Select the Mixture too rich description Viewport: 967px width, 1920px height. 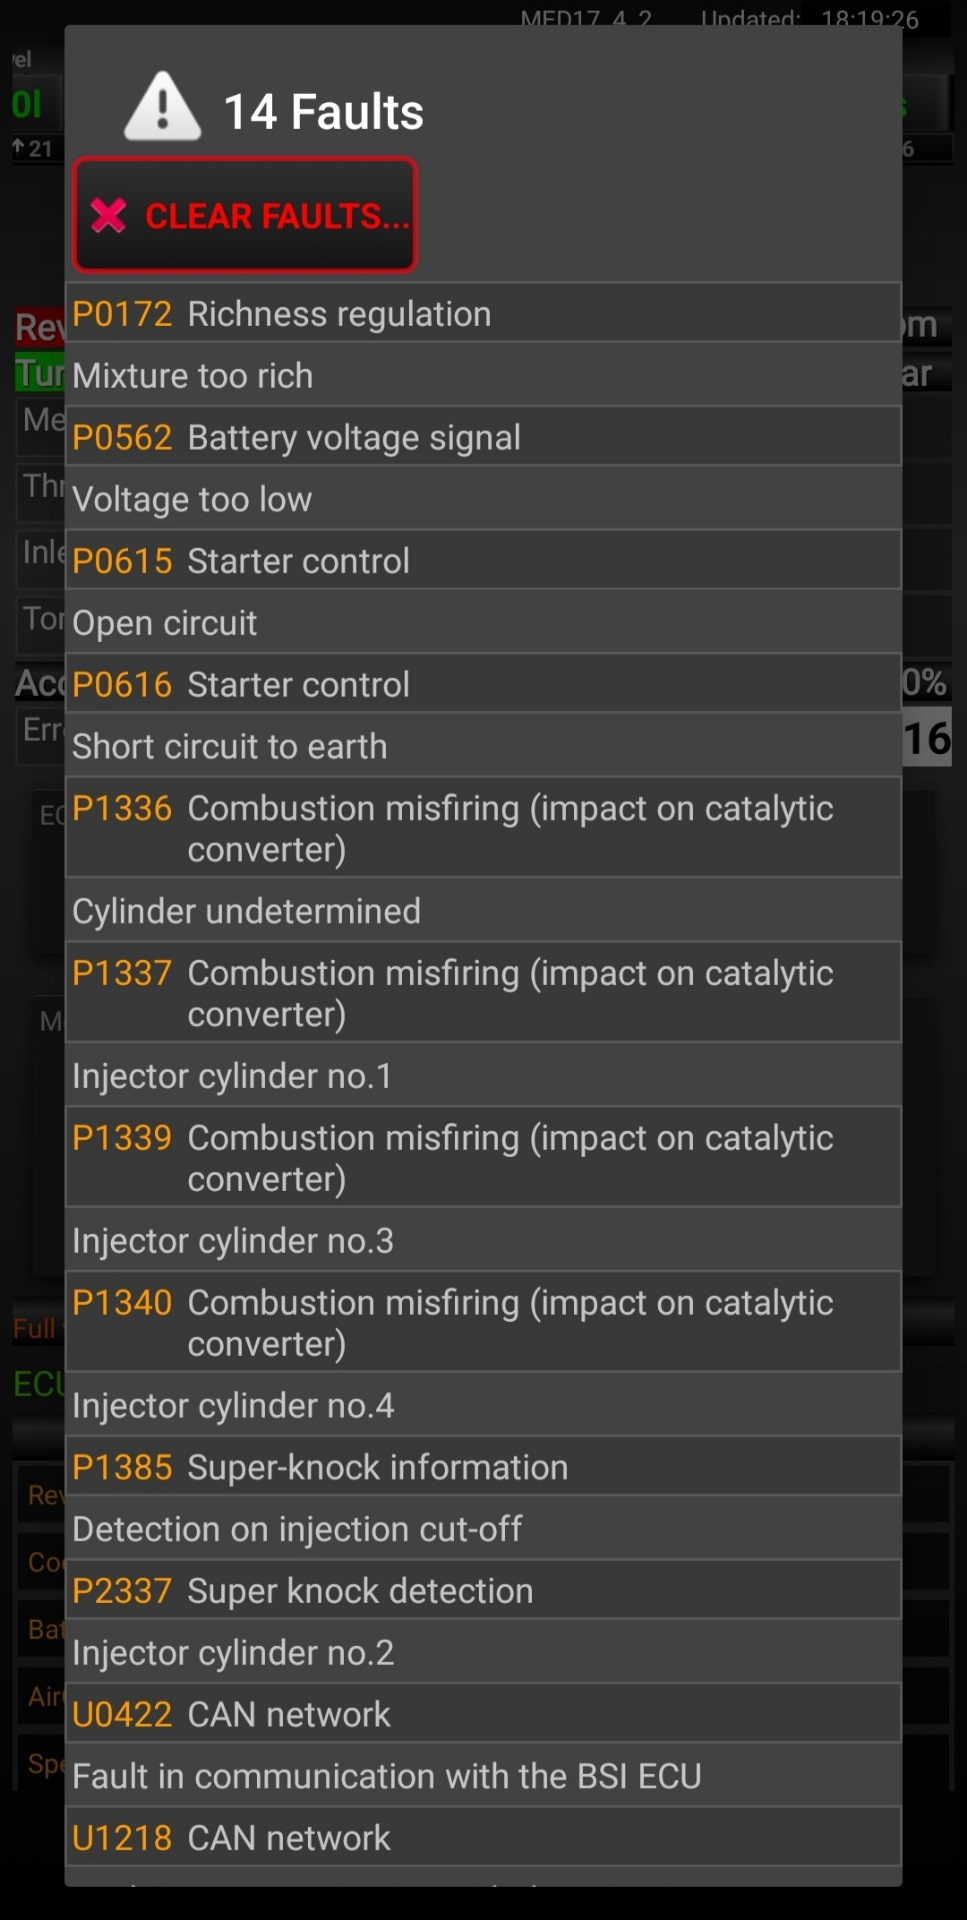pyautogui.click(x=482, y=376)
